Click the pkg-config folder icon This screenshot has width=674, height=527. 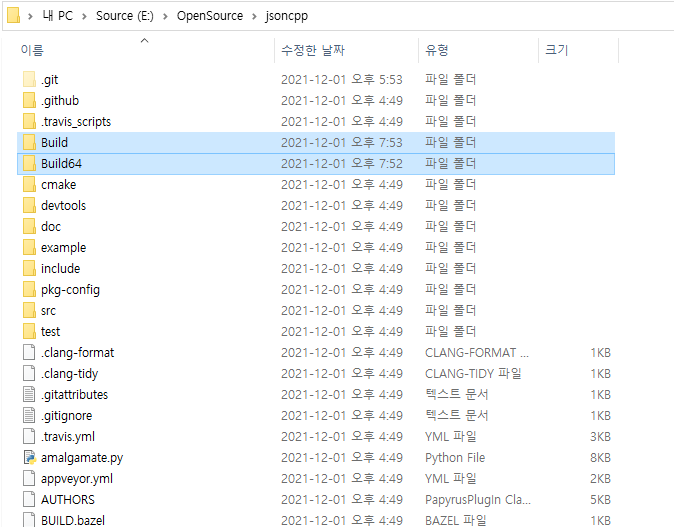tap(29, 289)
